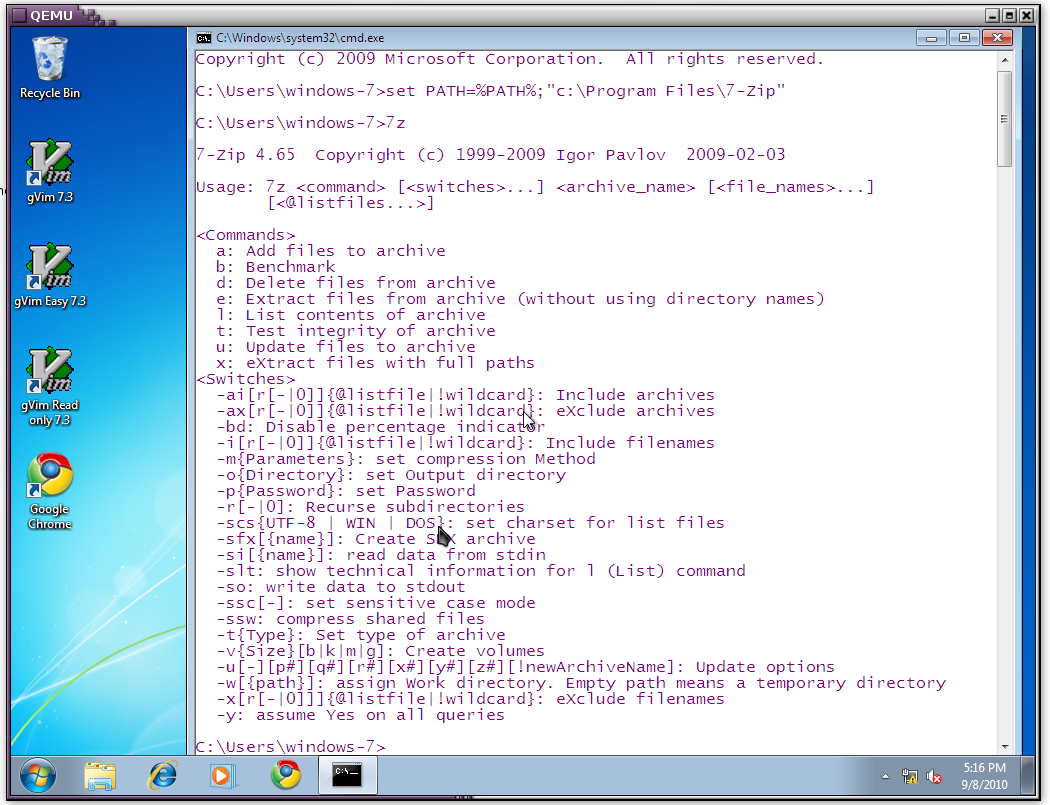Click the last command prompt line

pos(290,747)
